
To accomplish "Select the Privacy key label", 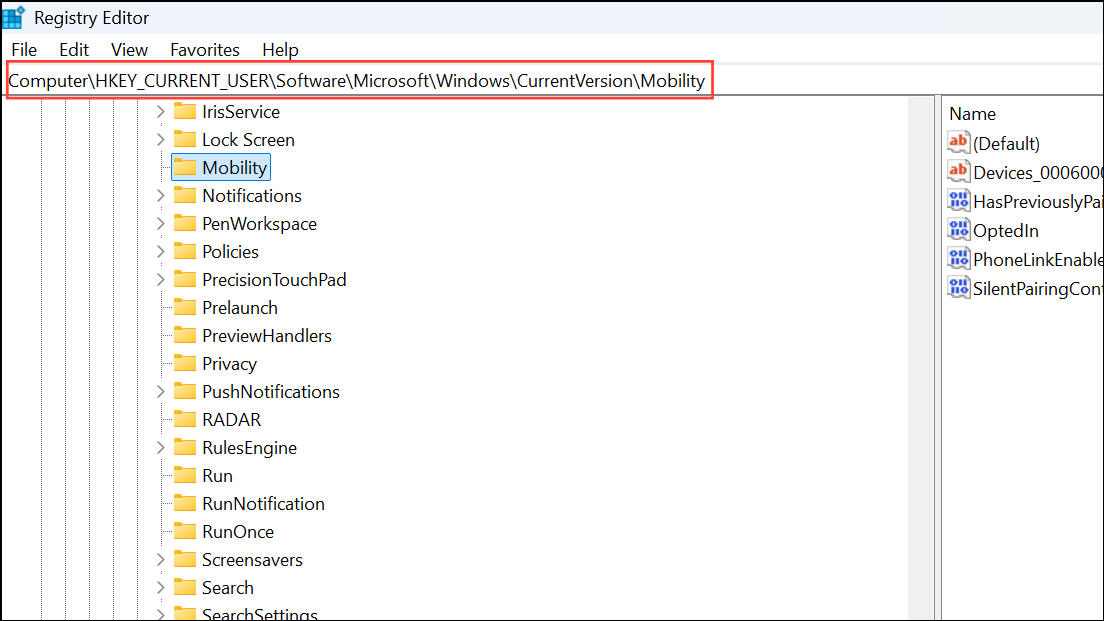I will tap(230, 364).
